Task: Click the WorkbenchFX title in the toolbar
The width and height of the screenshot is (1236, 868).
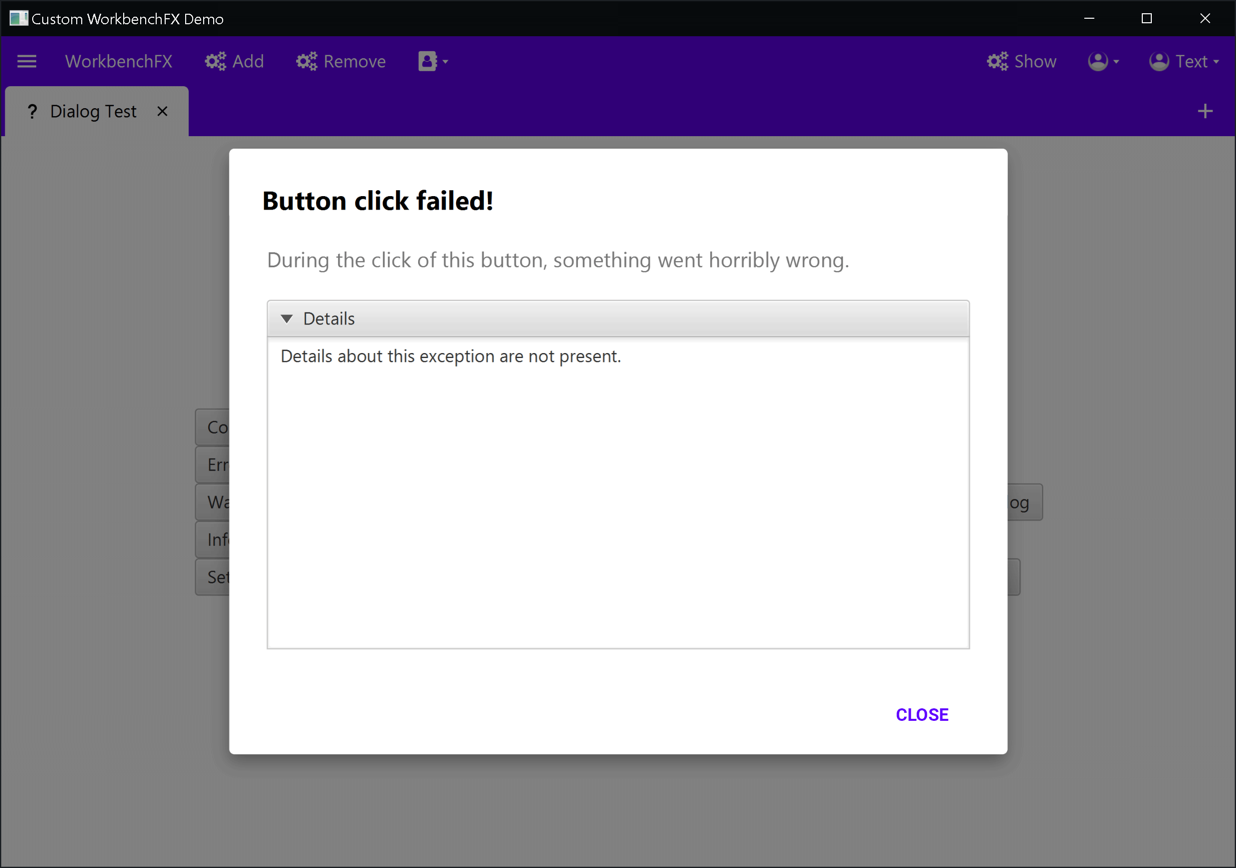Action: pyautogui.click(x=119, y=61)
